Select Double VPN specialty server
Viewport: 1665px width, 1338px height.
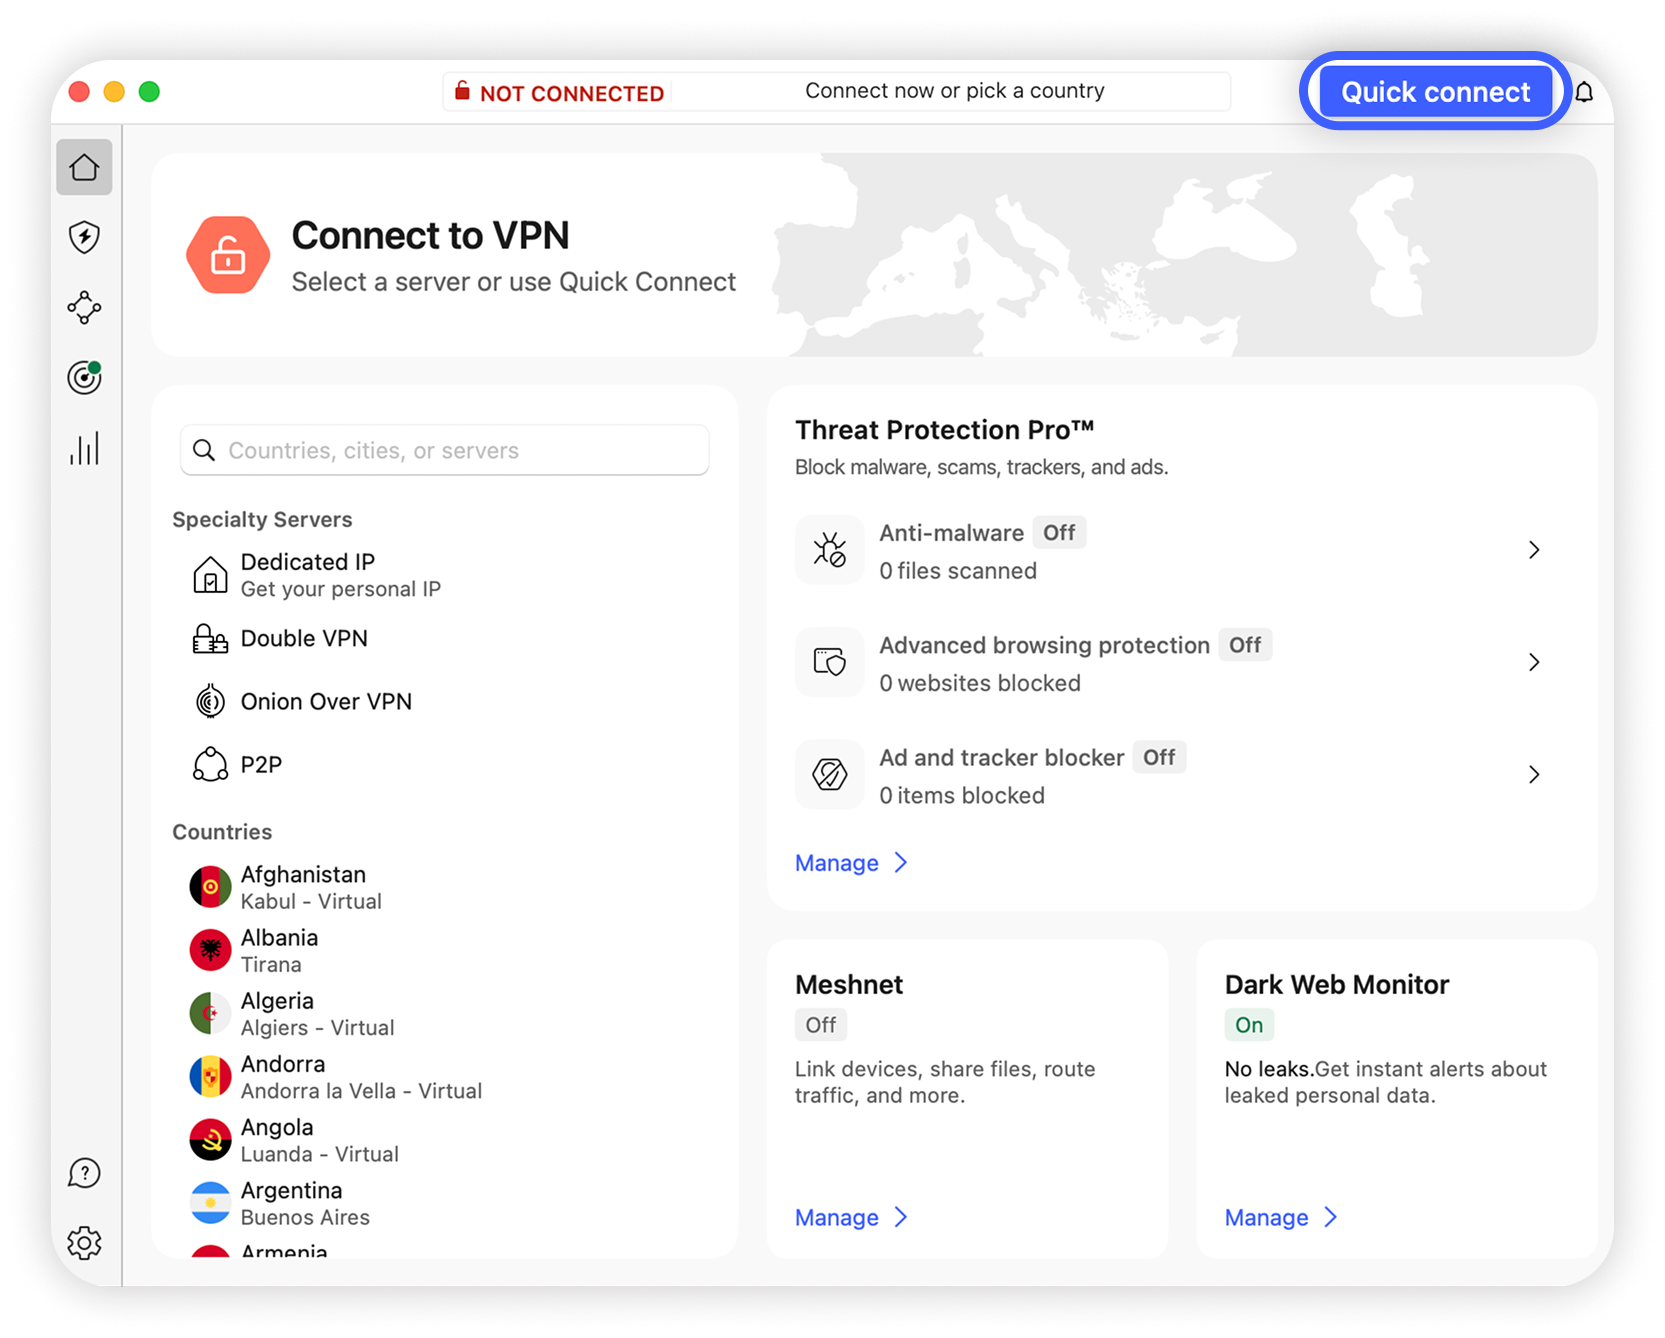(304, 638)
